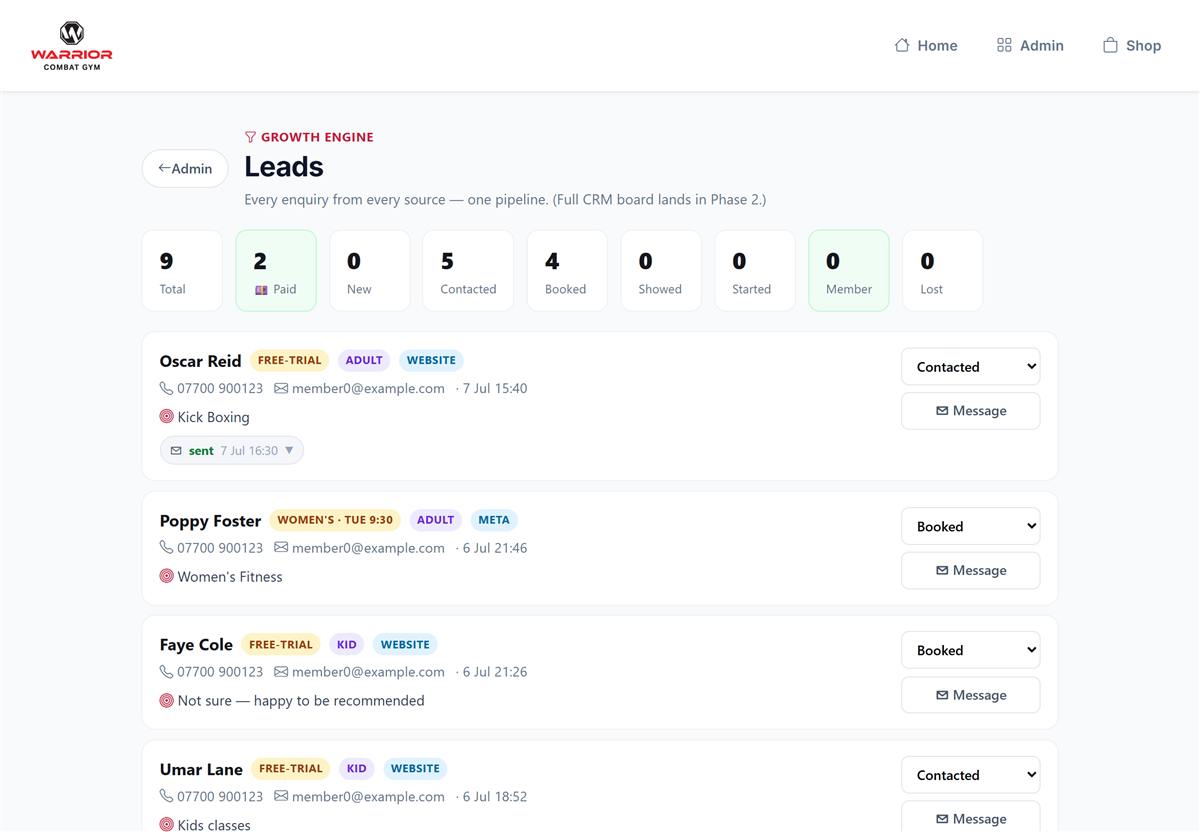This screenshot has width=1200, height=832.
Task: Click email icon in Oscar Reid row
Action: coord(281,388)
